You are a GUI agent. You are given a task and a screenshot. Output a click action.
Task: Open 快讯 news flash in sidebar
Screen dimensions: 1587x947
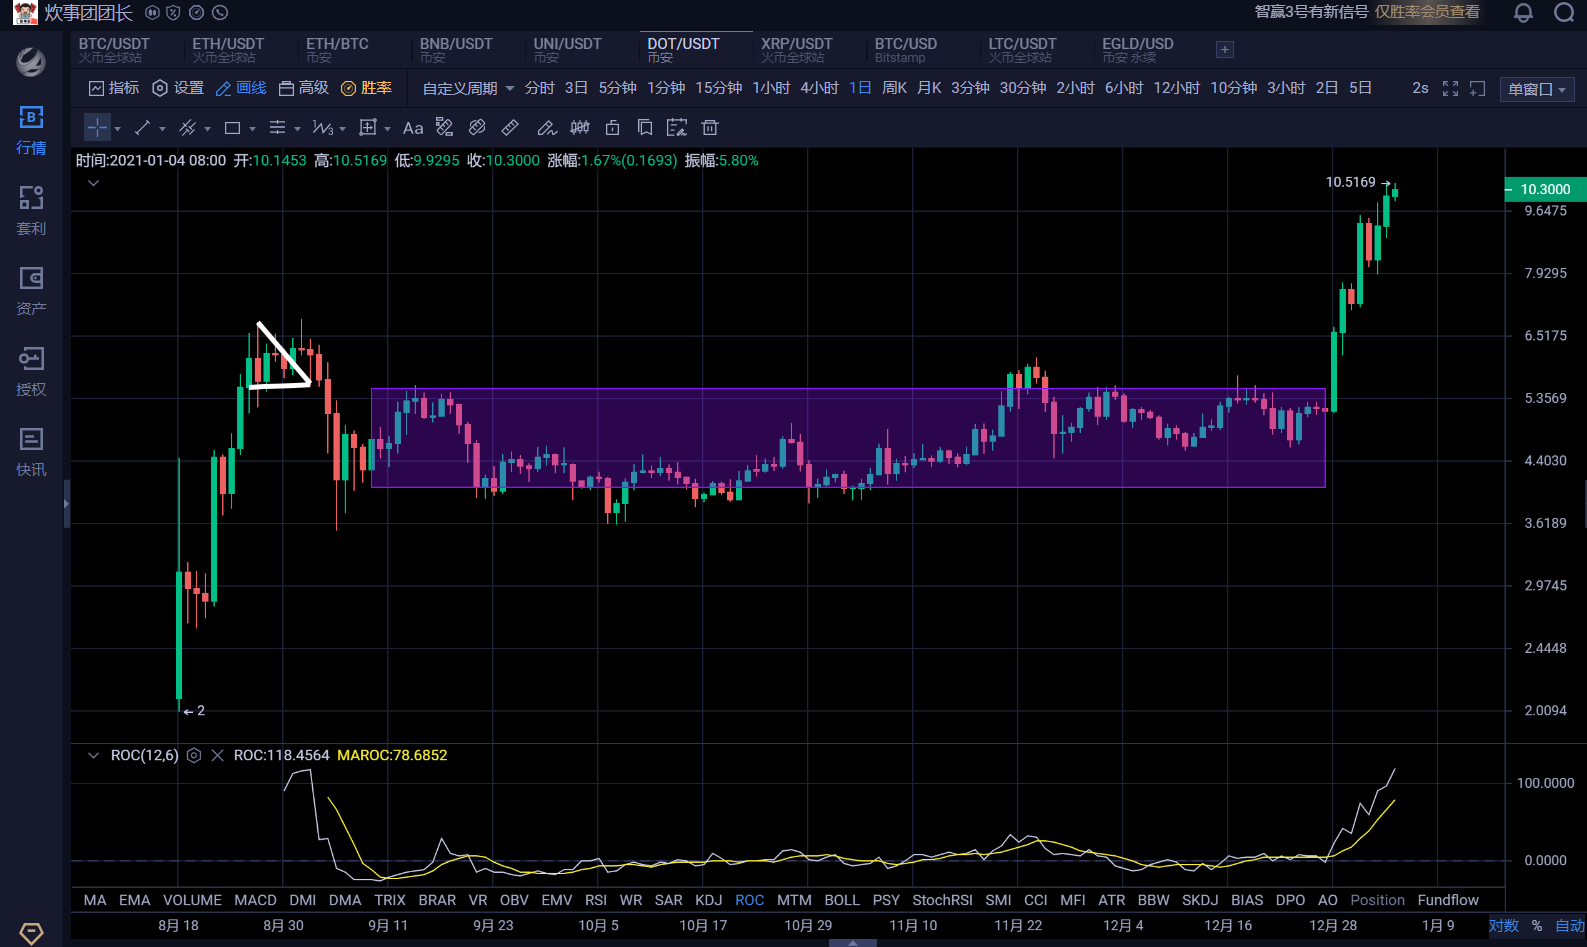point(31,451)
